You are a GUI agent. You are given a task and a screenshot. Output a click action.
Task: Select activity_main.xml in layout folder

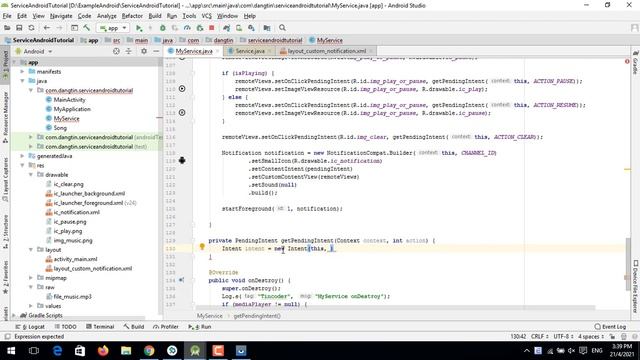tap(76, 259)
